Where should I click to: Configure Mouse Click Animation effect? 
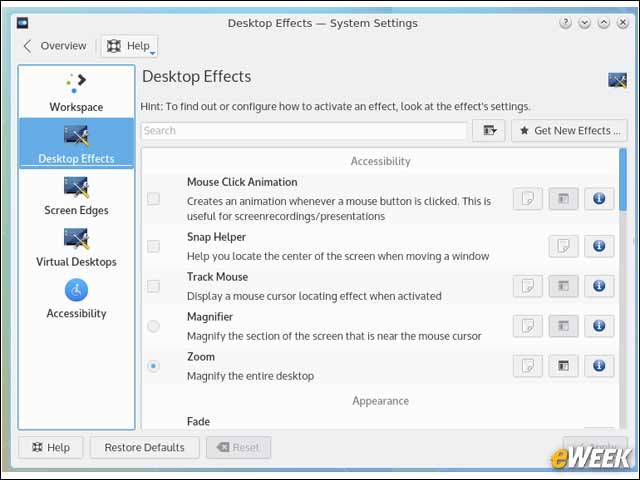(563, 199)
